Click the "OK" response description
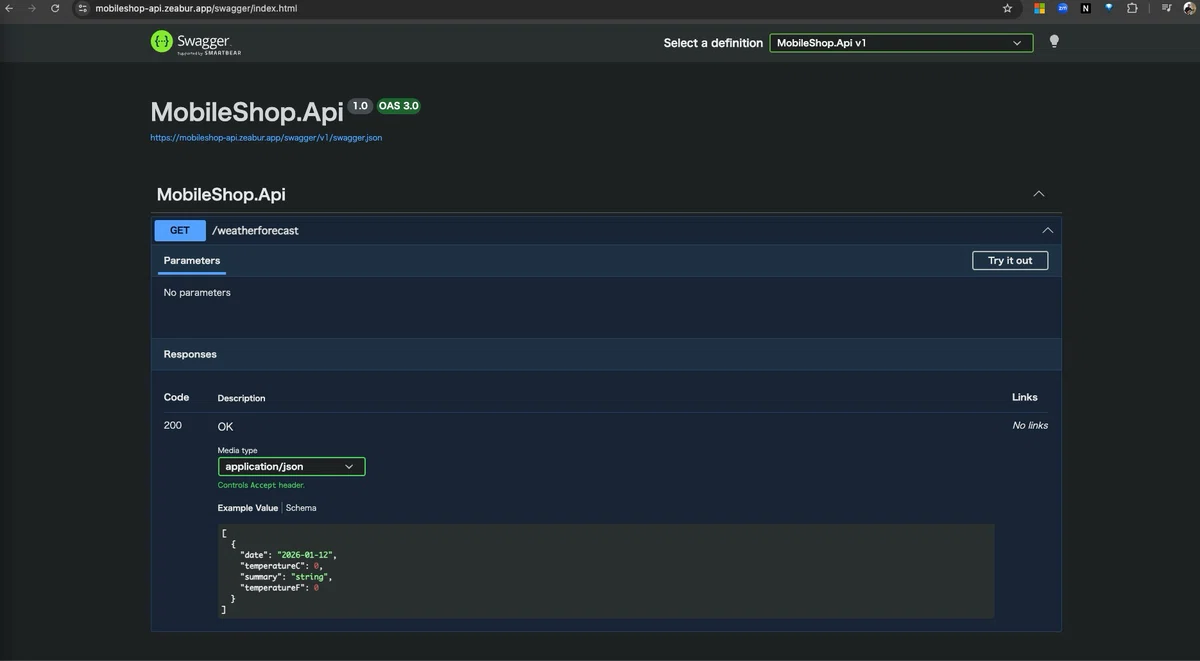Image resolution: width=1200 pixels, height=661 pixels. [225, 427]
